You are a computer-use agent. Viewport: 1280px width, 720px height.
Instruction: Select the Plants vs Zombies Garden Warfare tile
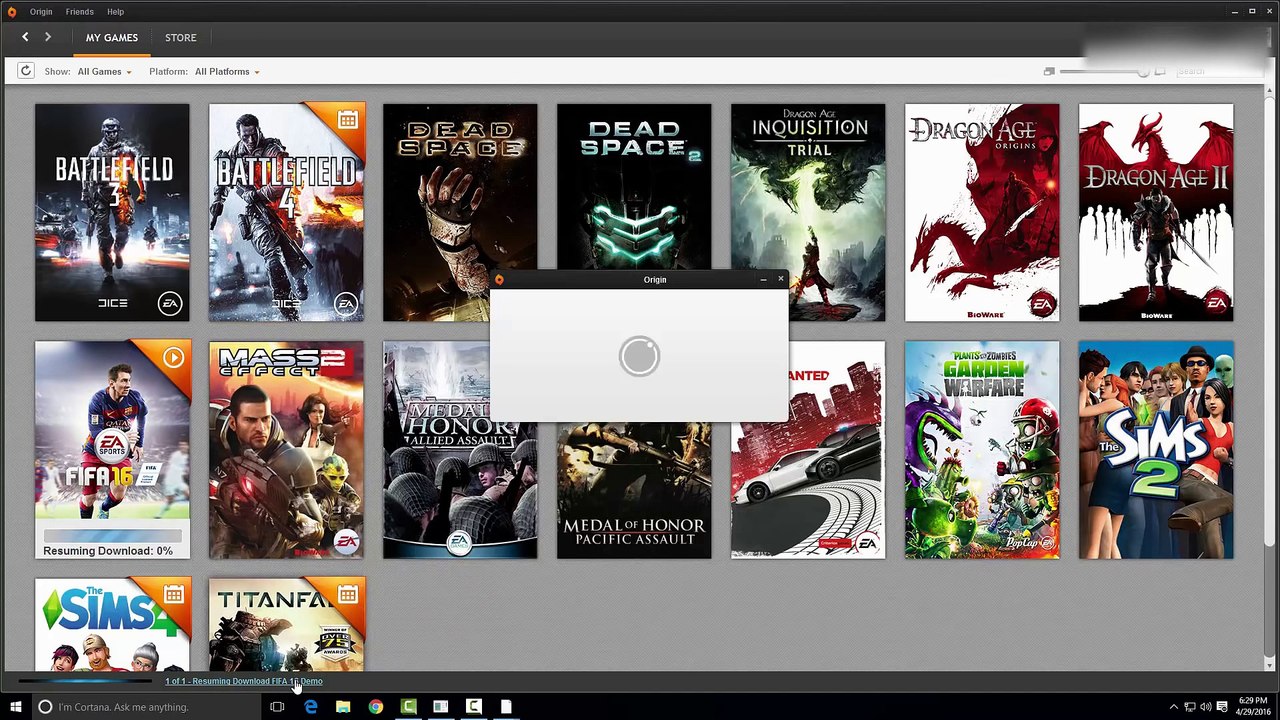click(982, 450)
